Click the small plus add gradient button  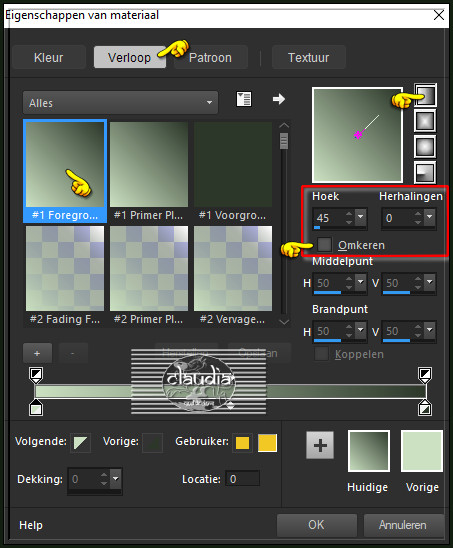pyautogui.click(x=37, y=353)
